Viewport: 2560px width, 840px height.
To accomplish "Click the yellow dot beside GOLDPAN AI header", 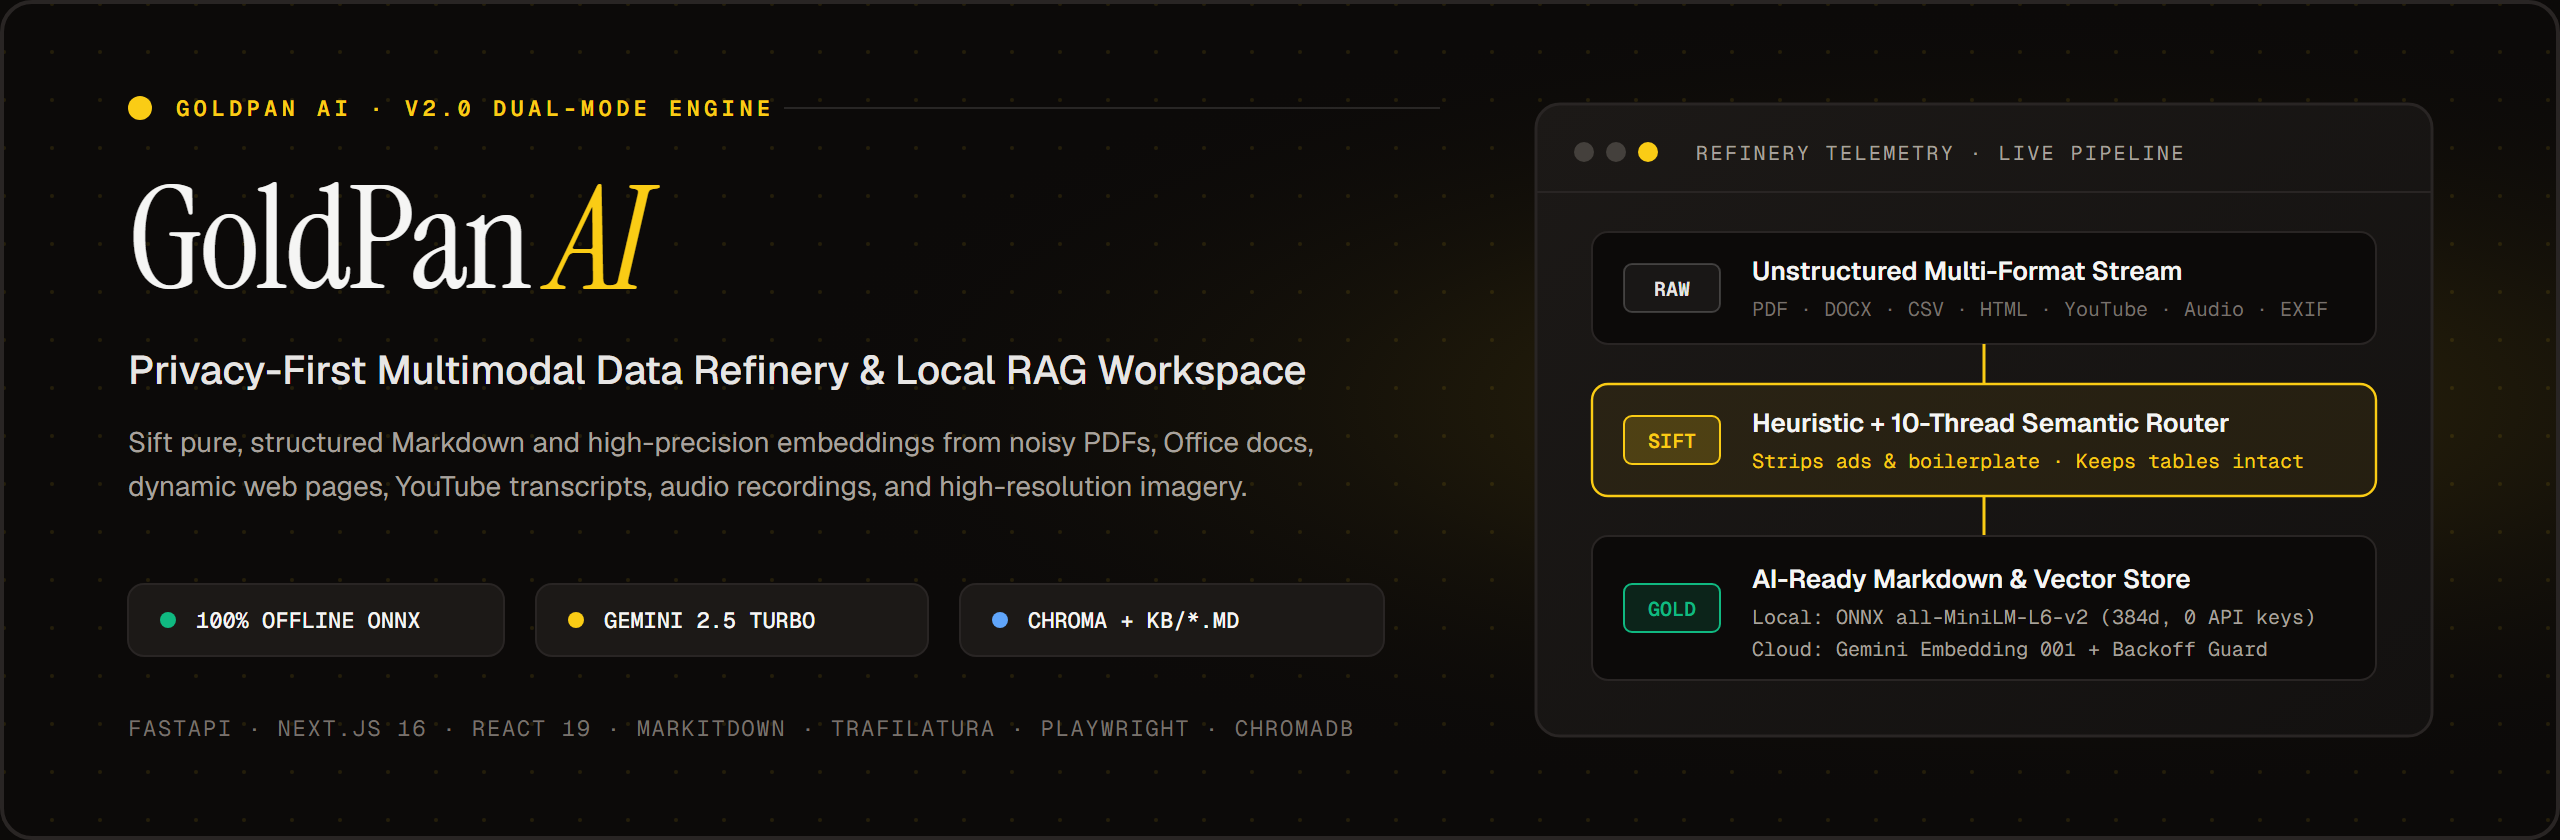I will point(140,108).
